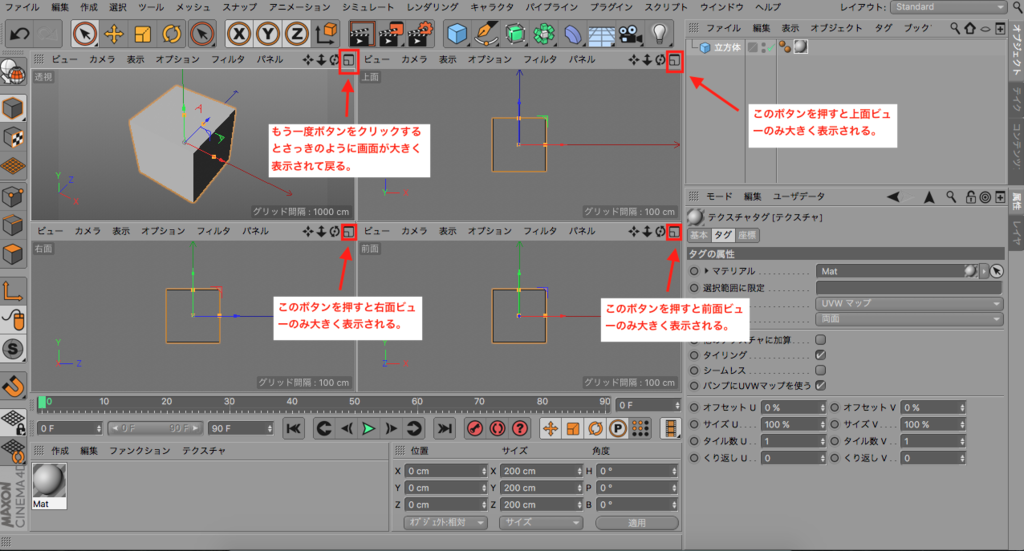Click the Undo arrow icon
This screenshot has width=1024, height=551.
(19, 33)
